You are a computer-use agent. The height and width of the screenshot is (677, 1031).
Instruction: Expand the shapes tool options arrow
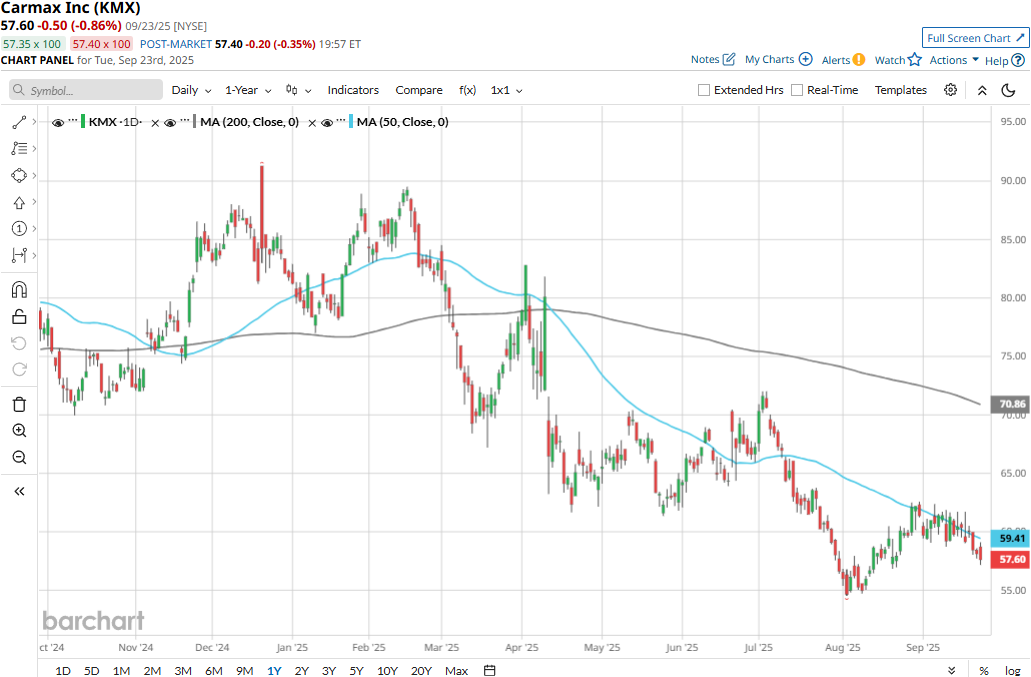[x=34, y=175]
